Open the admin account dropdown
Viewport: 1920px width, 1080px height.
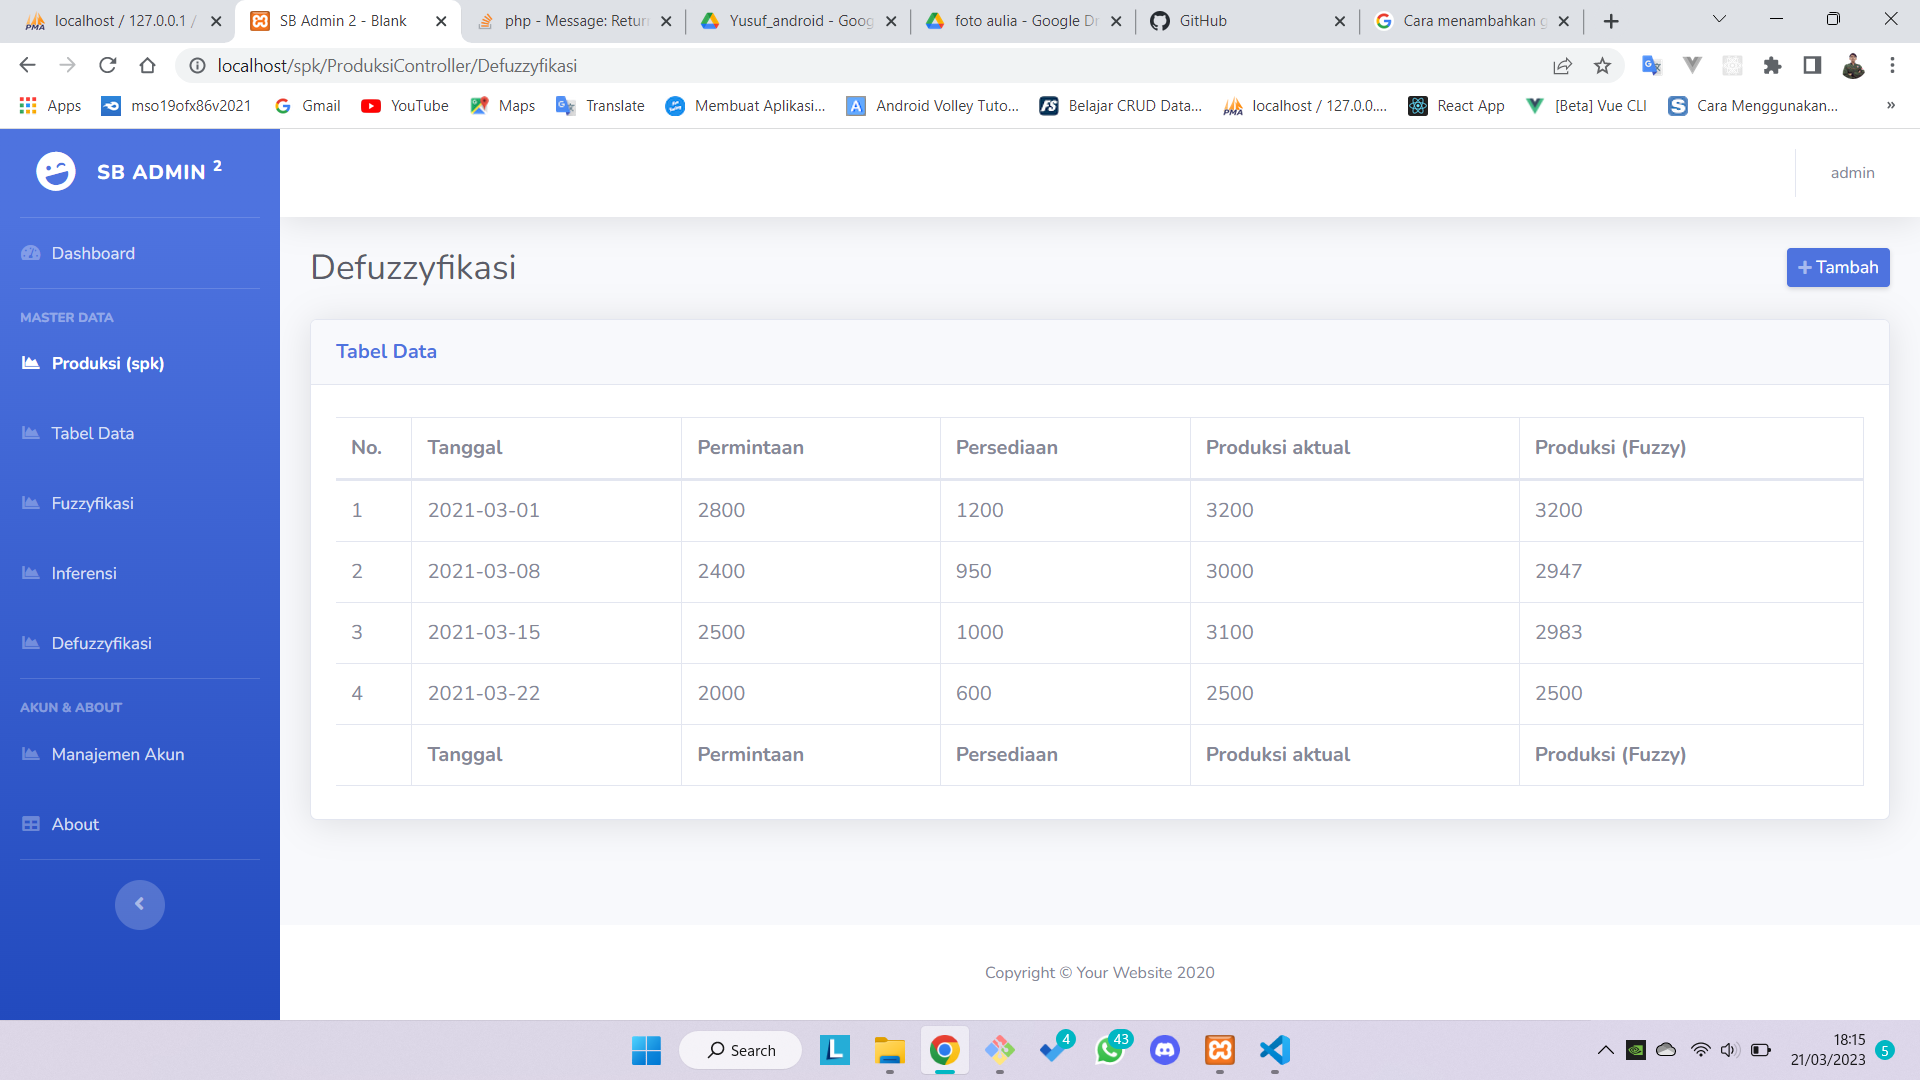[1853, 172]
